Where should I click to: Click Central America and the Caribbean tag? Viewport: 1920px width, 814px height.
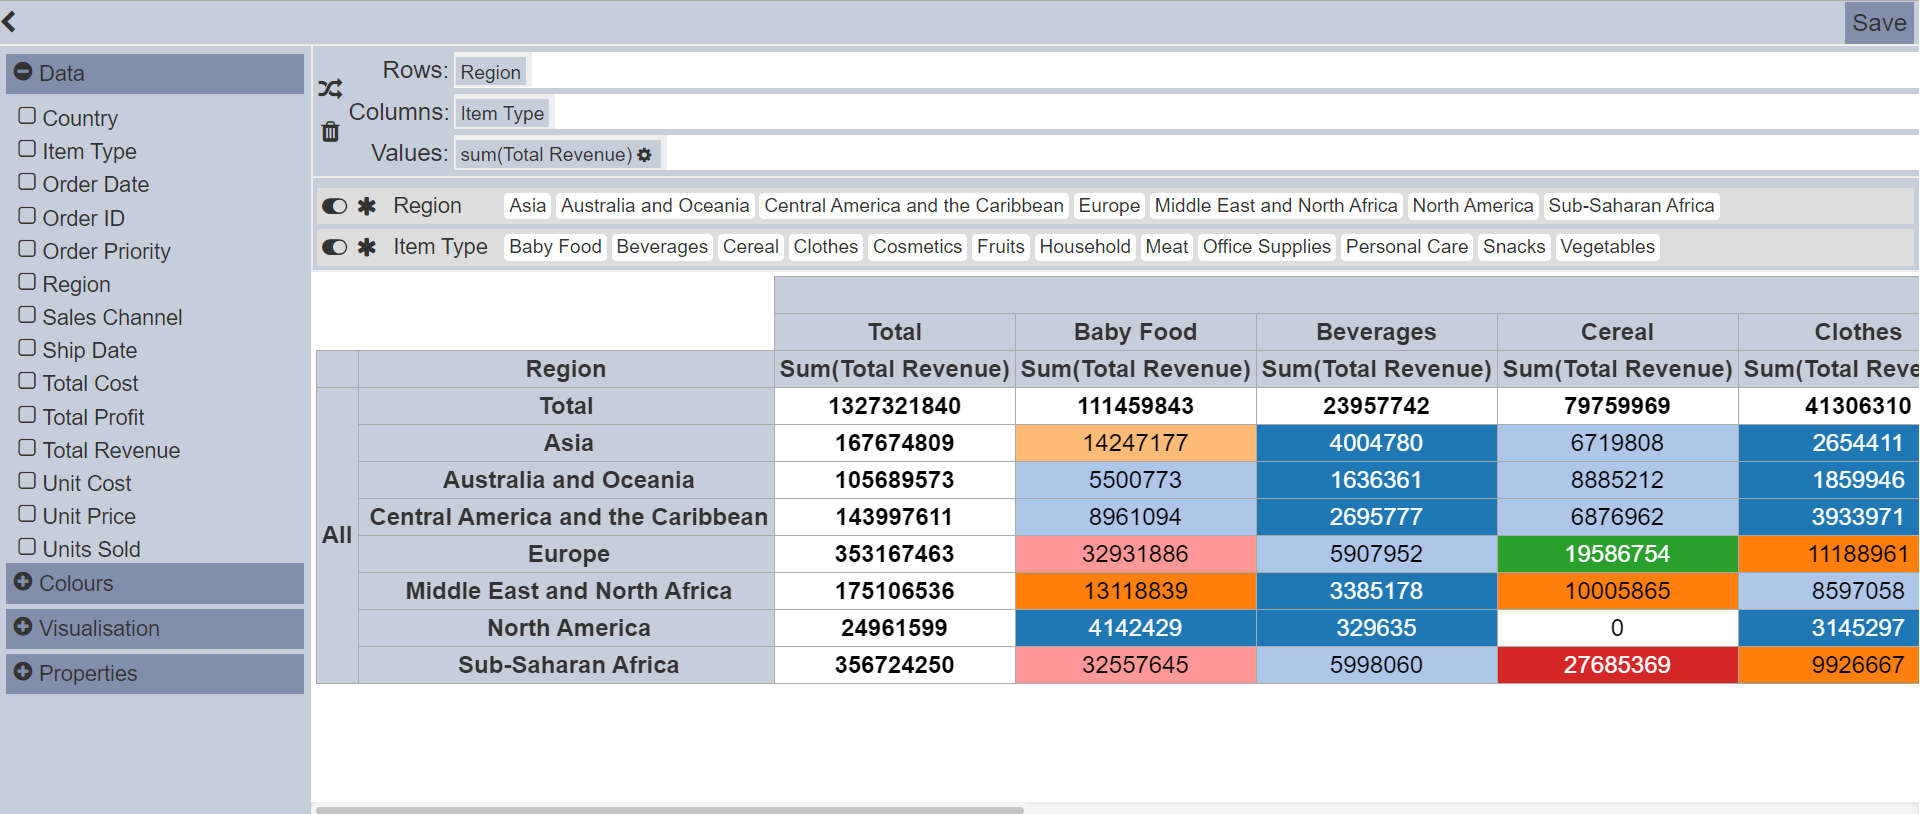click(914, 206)
